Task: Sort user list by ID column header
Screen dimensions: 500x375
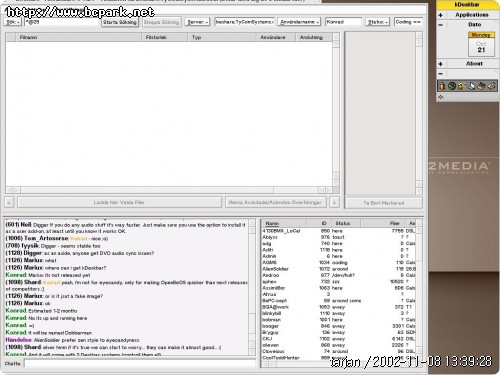Action: tap(319, 223)
